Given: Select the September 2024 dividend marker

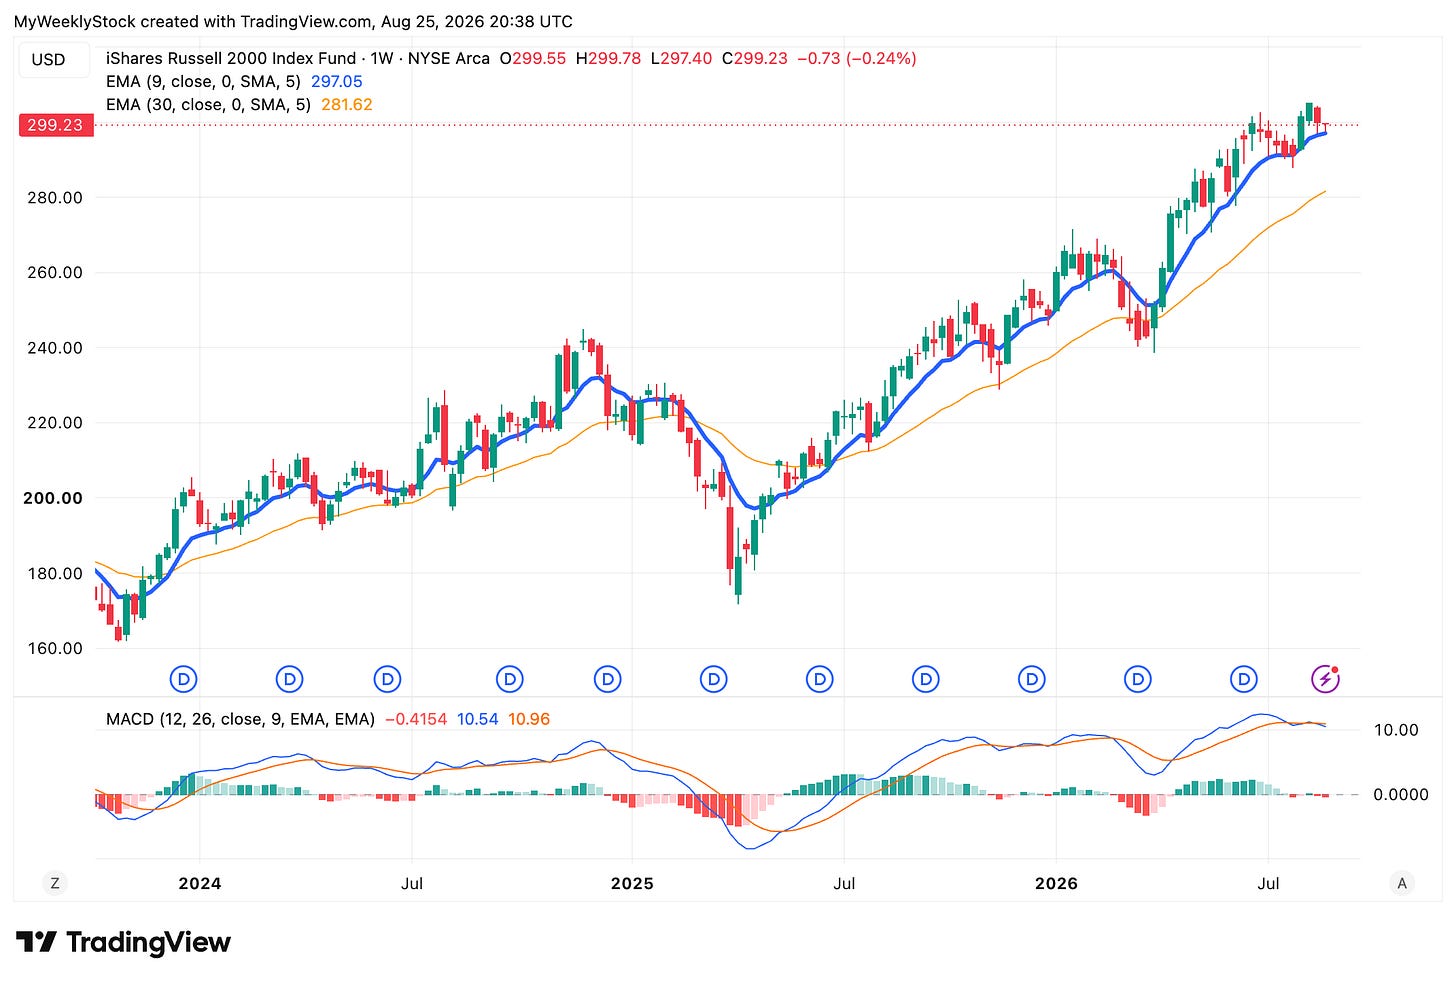Looking at the screenshot, I should point(510,680).
